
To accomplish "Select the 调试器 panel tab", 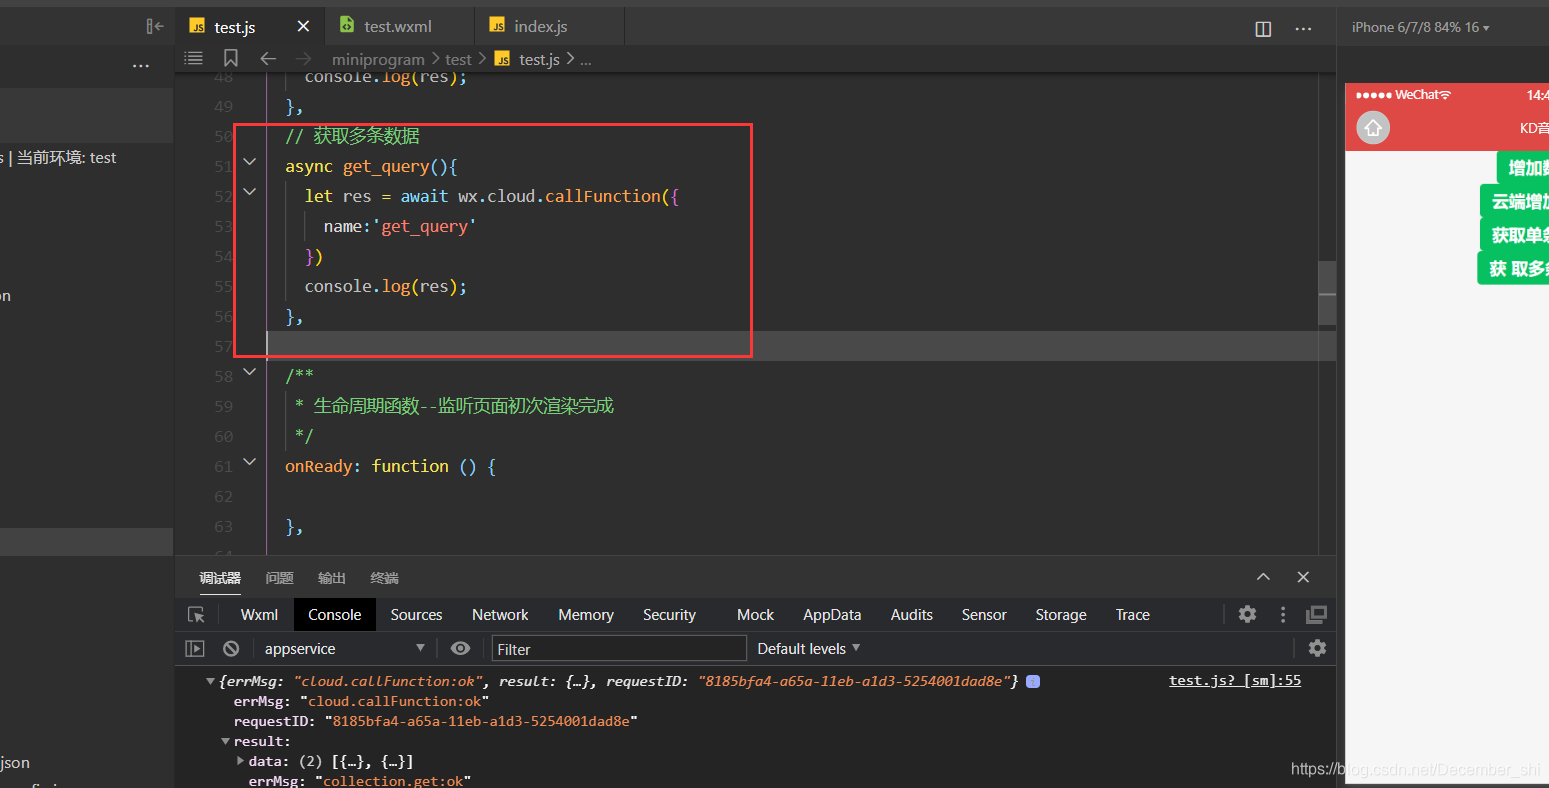I will point(220,578).
